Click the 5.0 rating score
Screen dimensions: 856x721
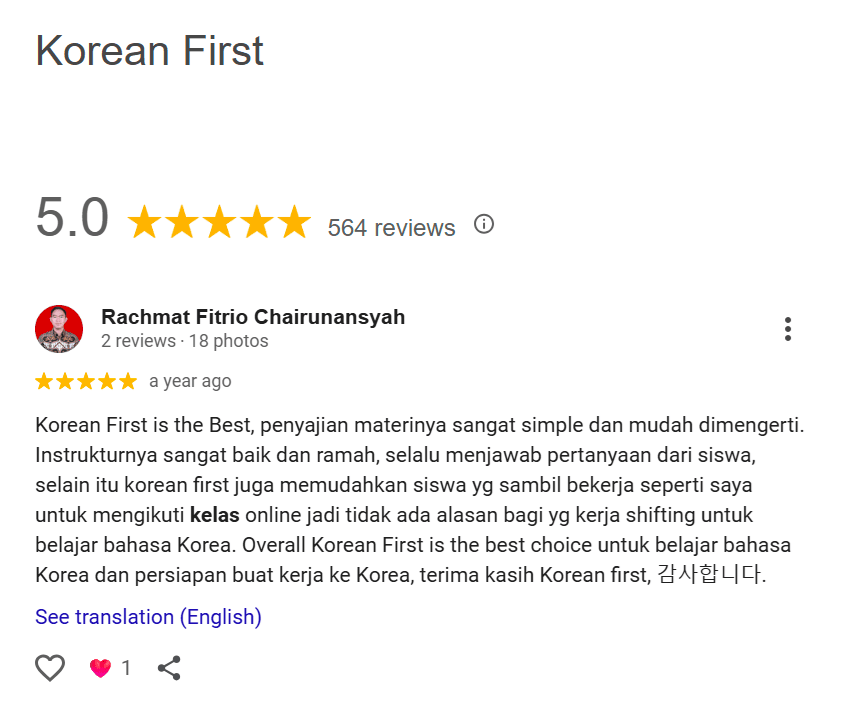click(x=72, y=218)
